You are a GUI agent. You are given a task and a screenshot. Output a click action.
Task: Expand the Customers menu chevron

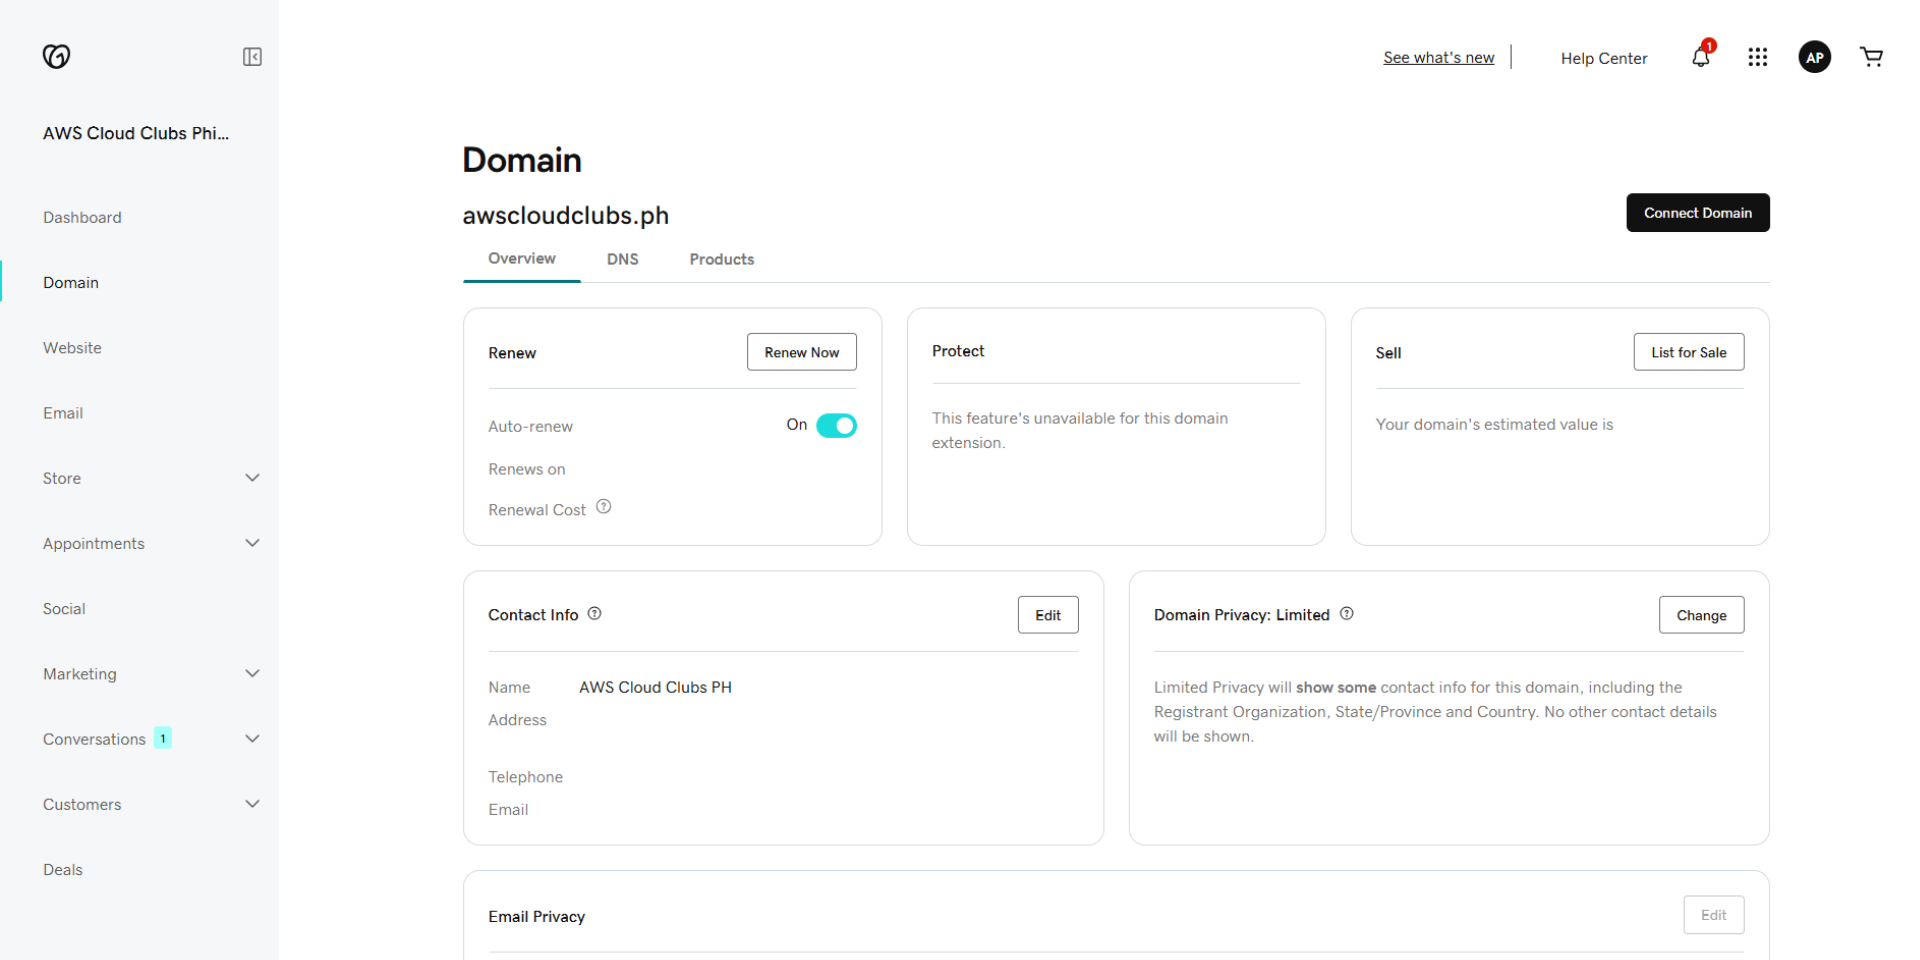252,804
